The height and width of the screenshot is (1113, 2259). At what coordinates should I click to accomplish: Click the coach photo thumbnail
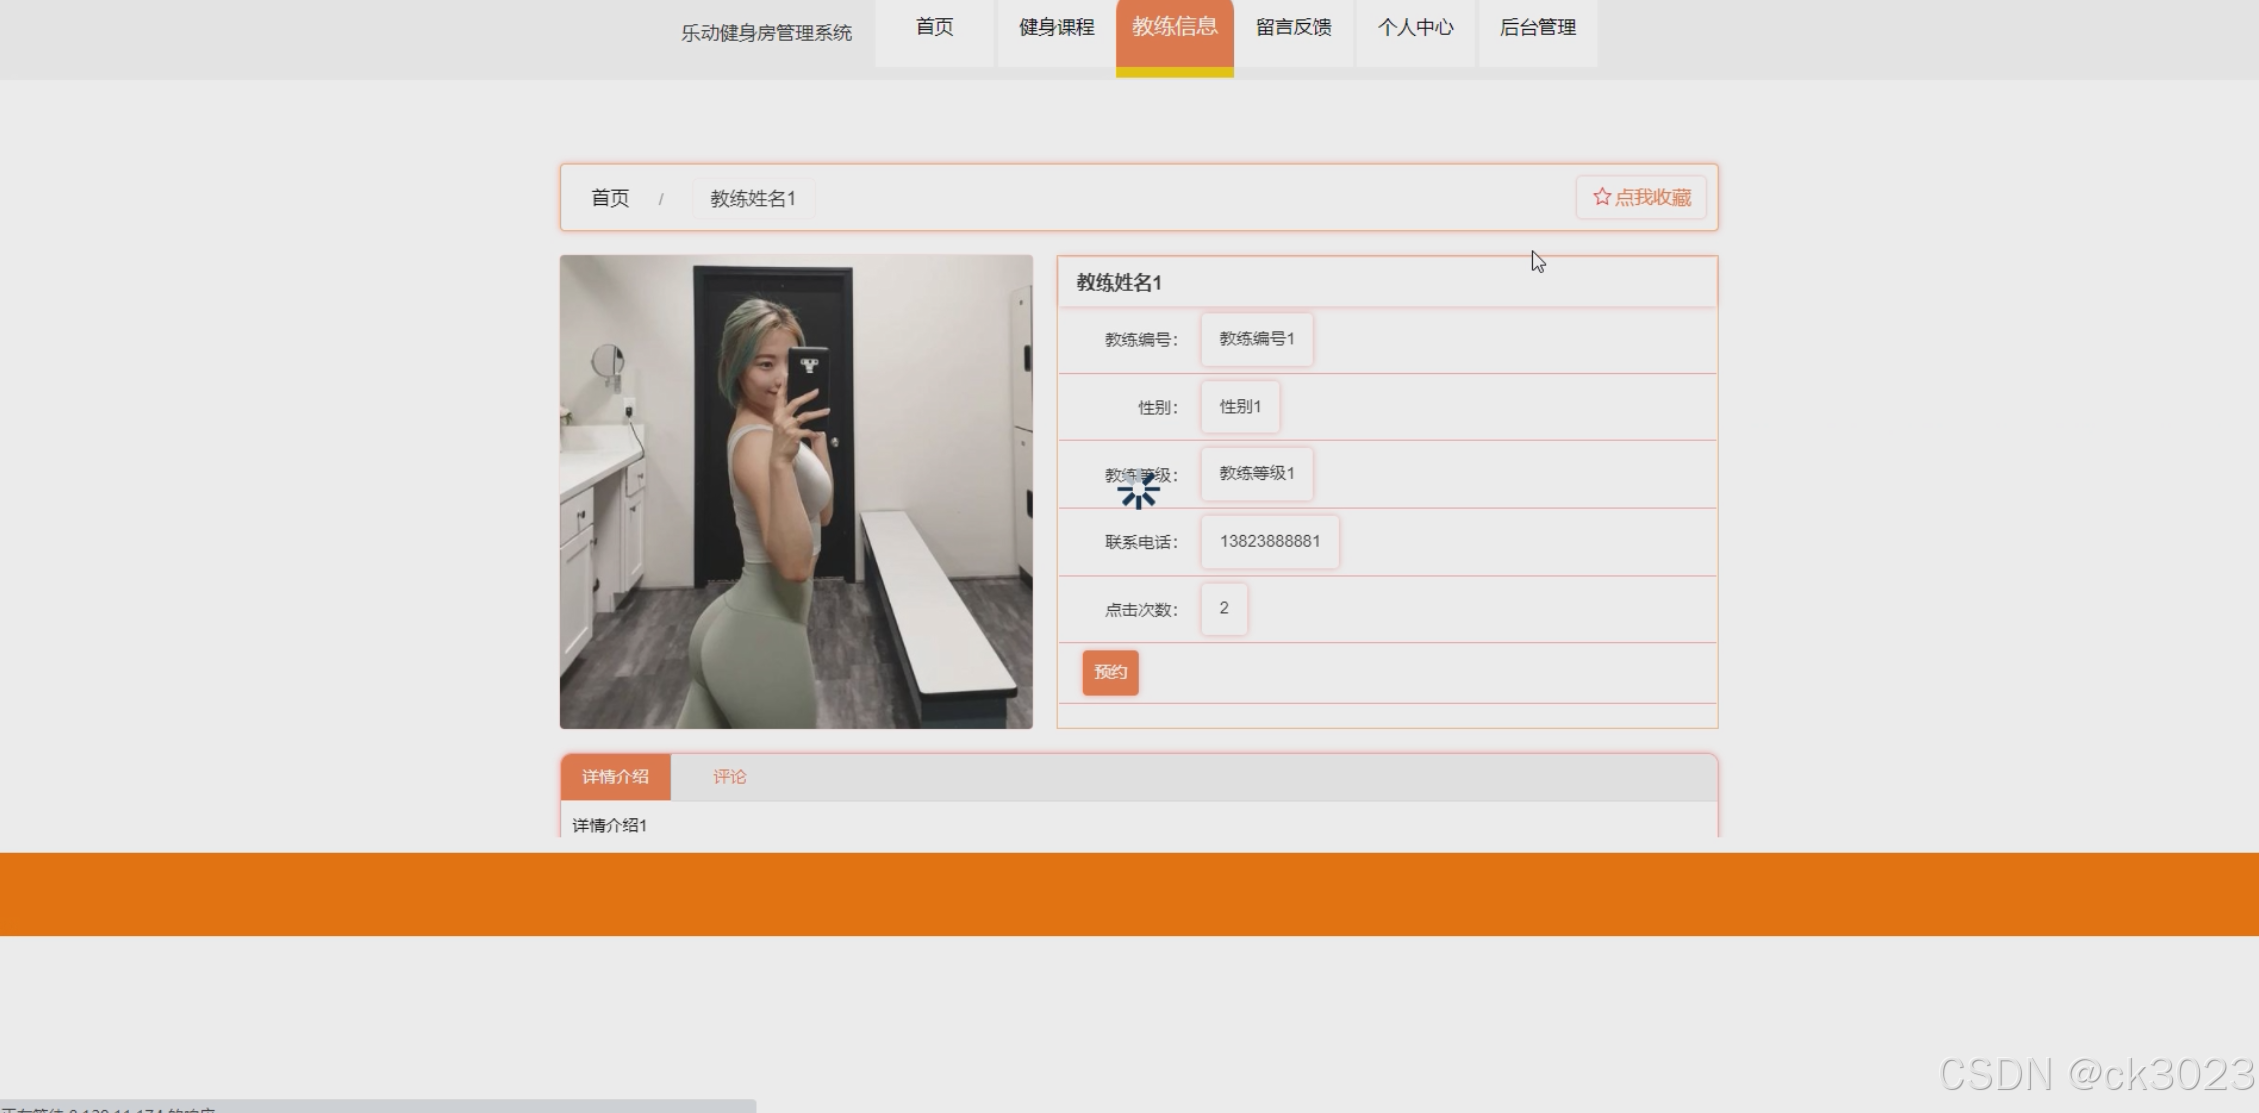796,491
